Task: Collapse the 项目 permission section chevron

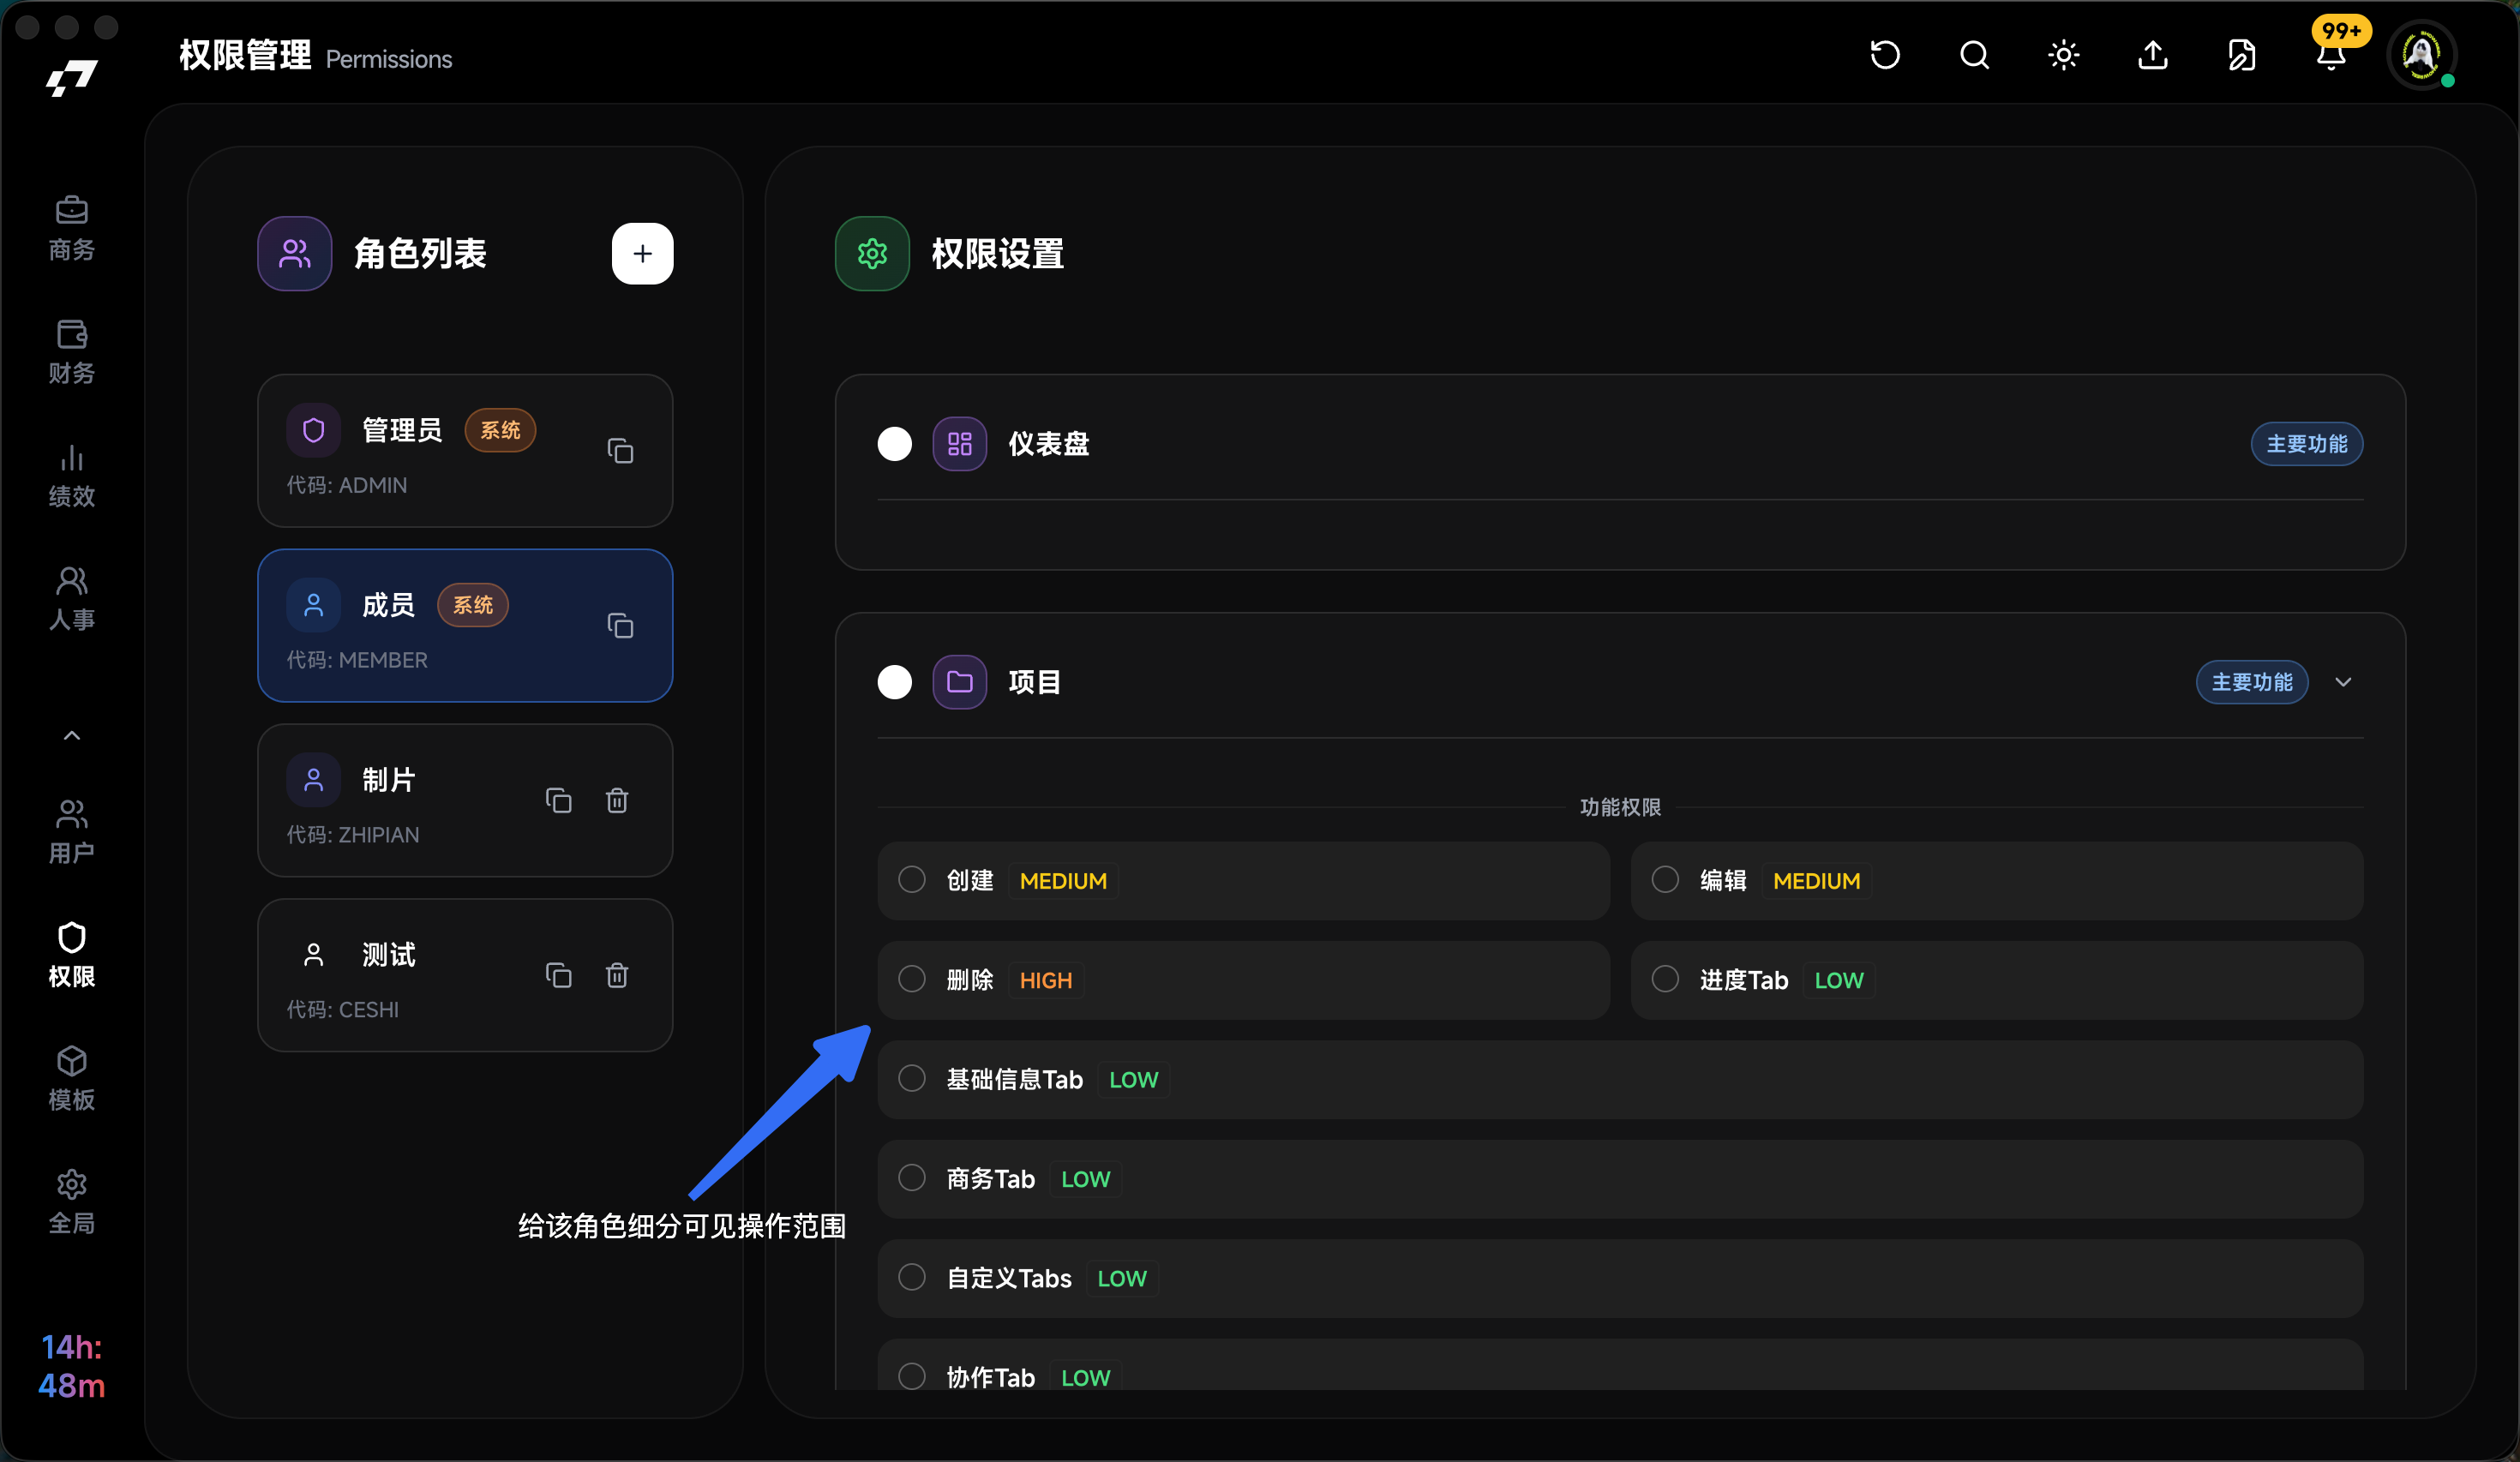Action: (x=2343, y=682)
